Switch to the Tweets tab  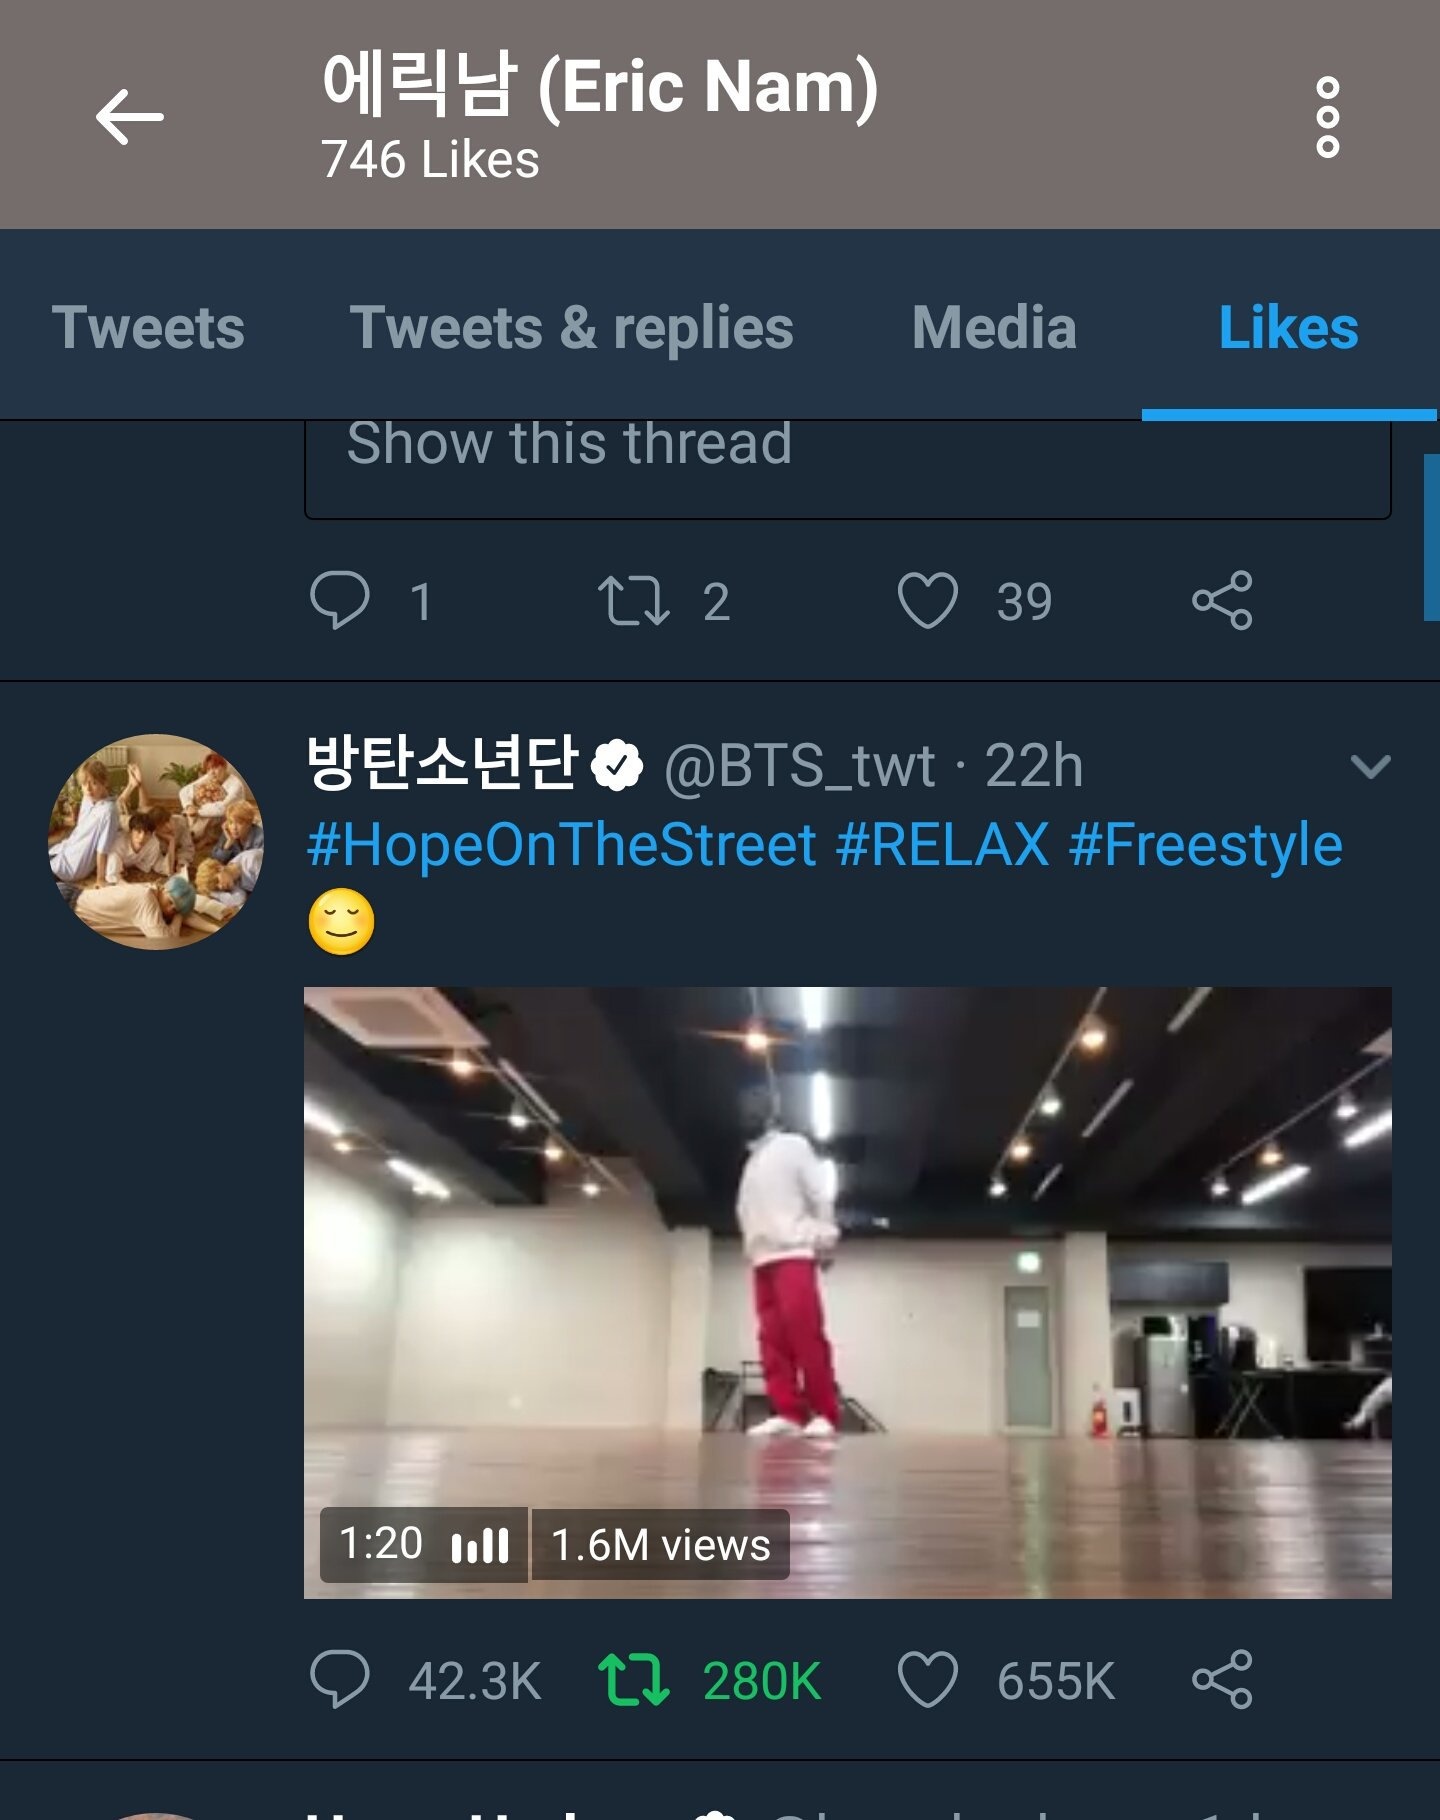(148, 328)
